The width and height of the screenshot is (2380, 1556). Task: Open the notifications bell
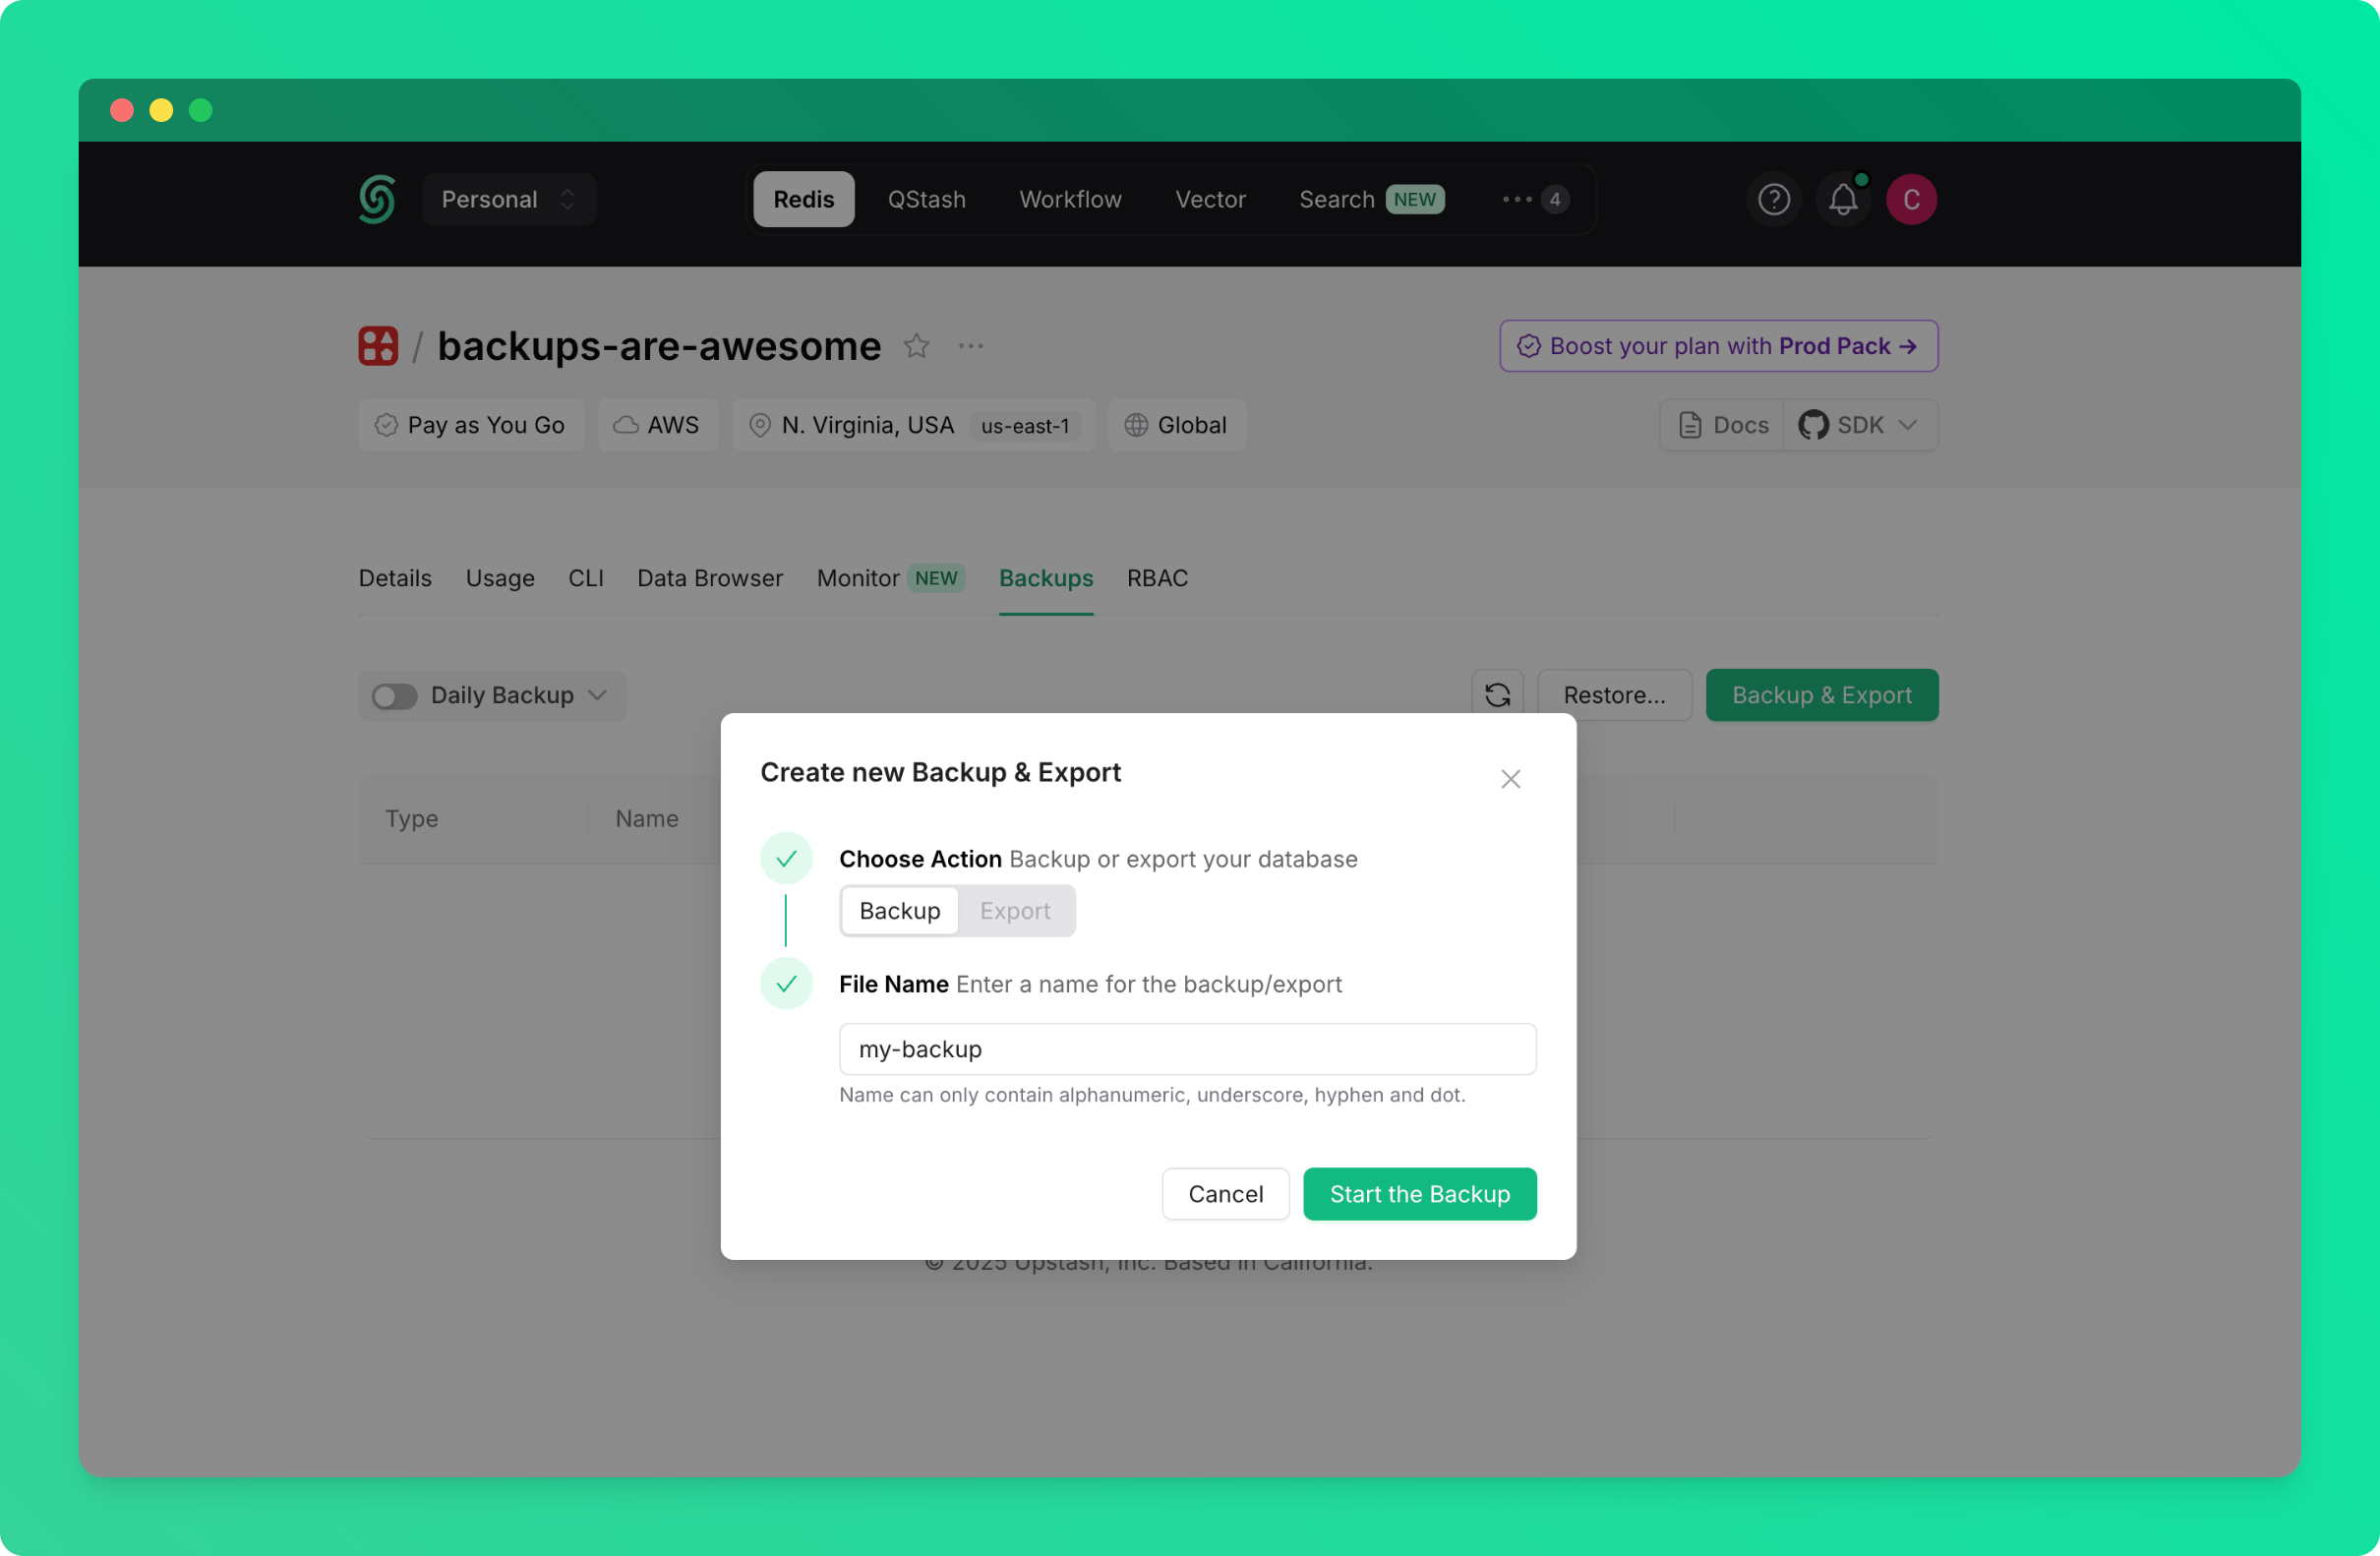(x=1842, y=199)
